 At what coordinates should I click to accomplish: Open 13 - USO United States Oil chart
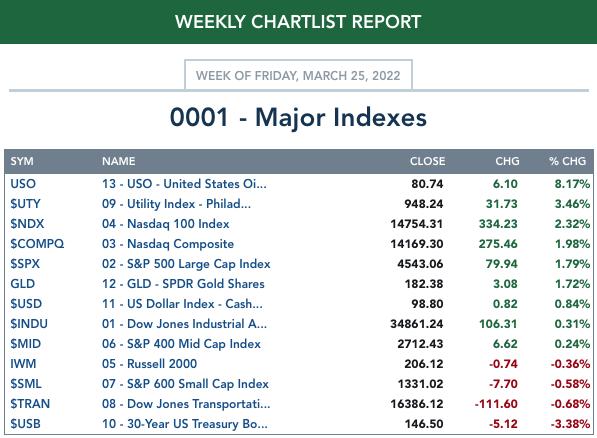(x=184, y=184)
